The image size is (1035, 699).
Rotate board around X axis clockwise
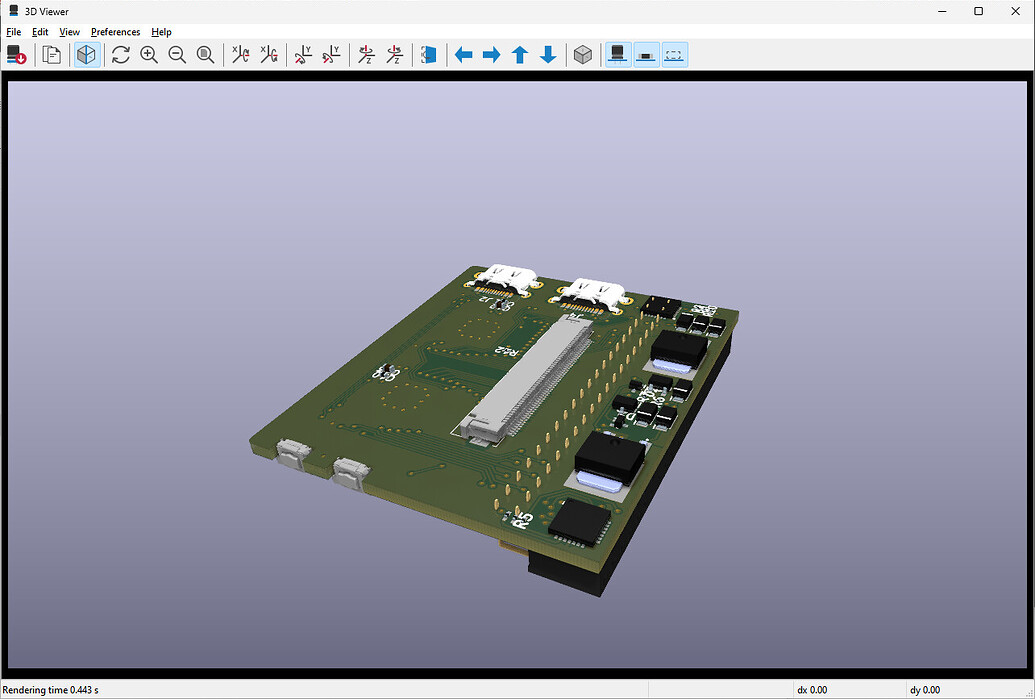(240, 55)
